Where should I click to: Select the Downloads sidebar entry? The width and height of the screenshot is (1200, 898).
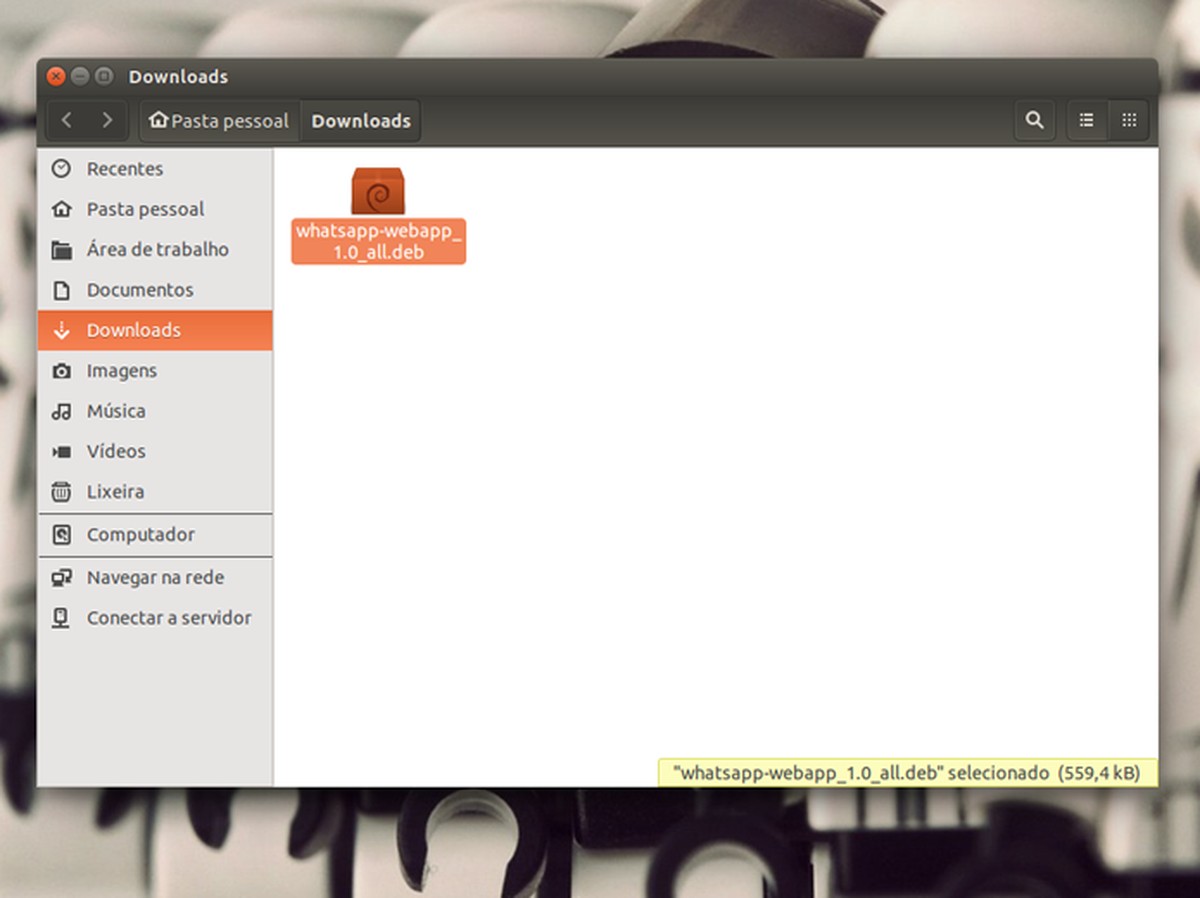click(134, 330)
